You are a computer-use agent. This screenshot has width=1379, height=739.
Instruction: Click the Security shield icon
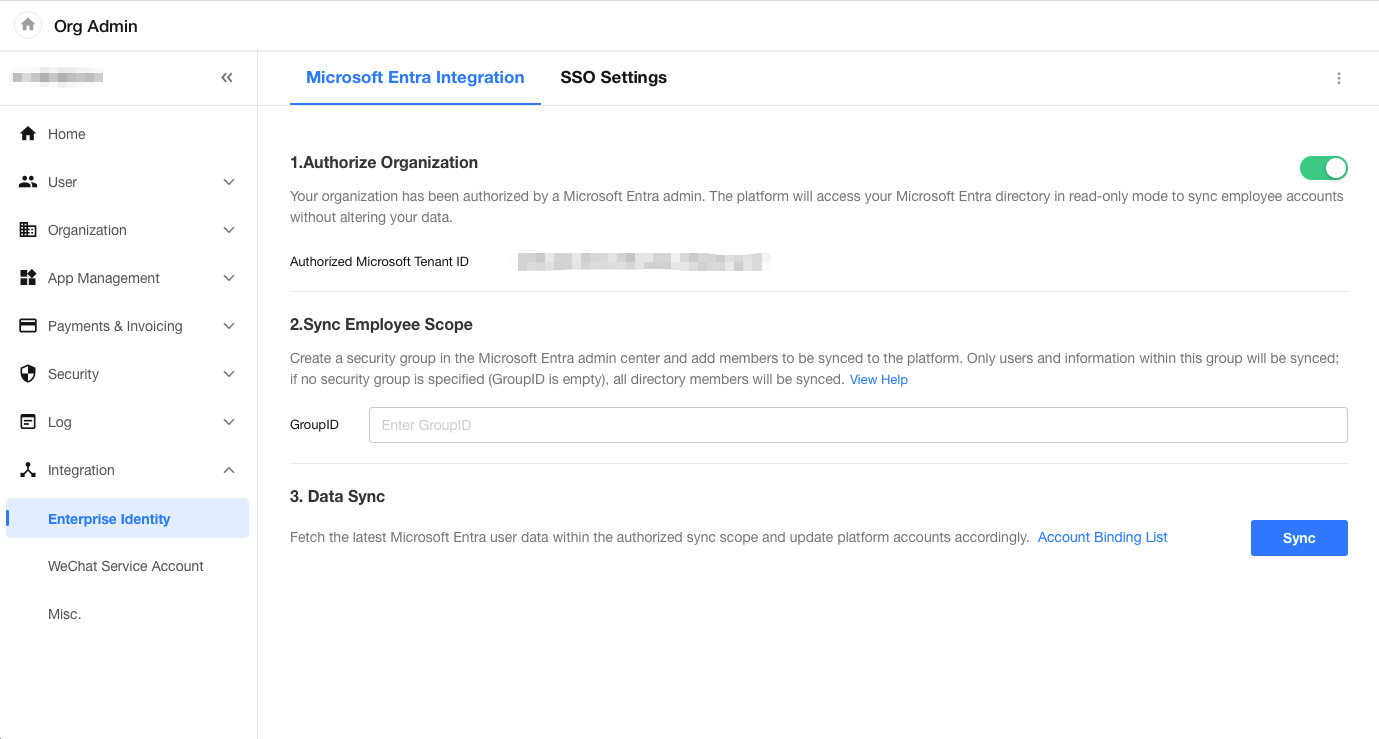click(28, 374)
